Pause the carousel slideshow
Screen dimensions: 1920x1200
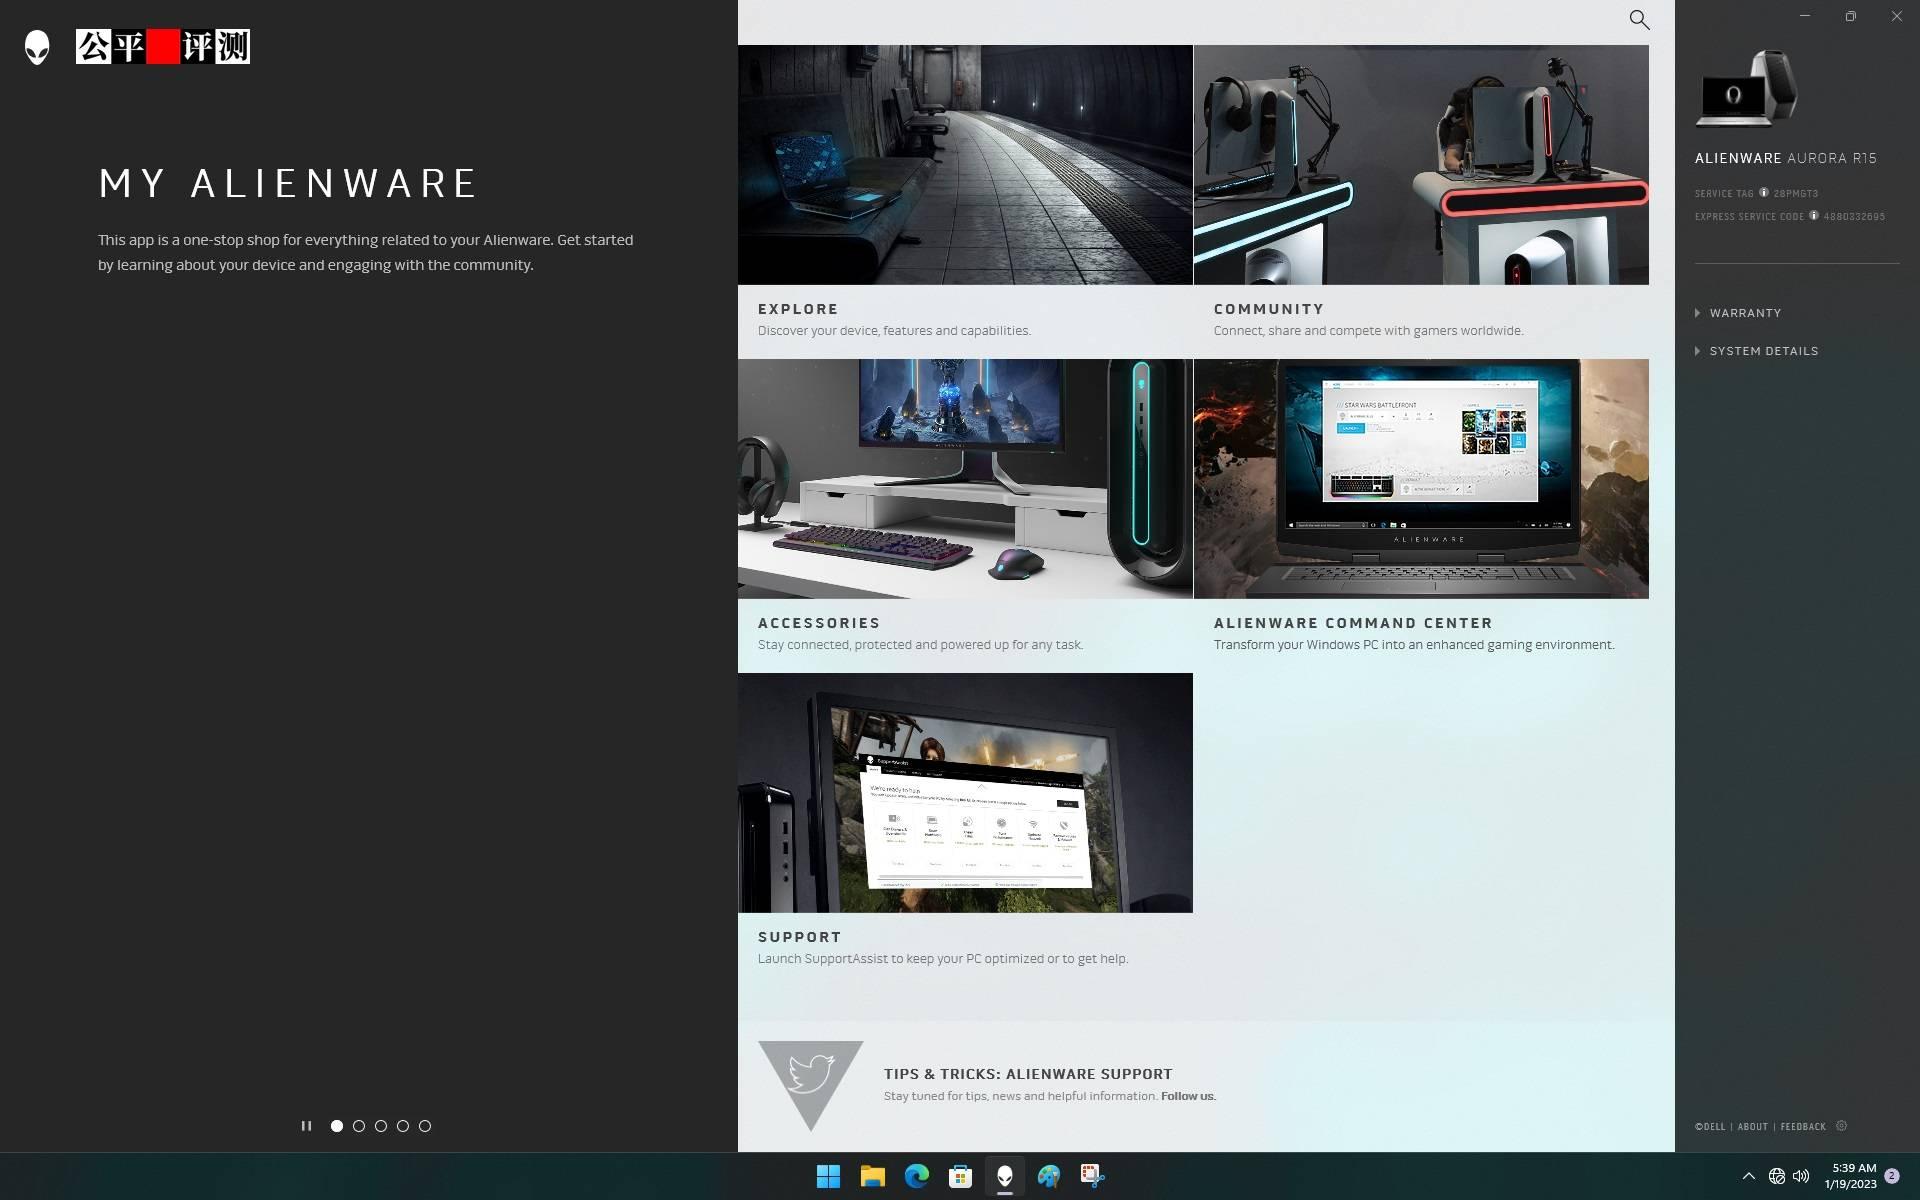click(306, 1125)
